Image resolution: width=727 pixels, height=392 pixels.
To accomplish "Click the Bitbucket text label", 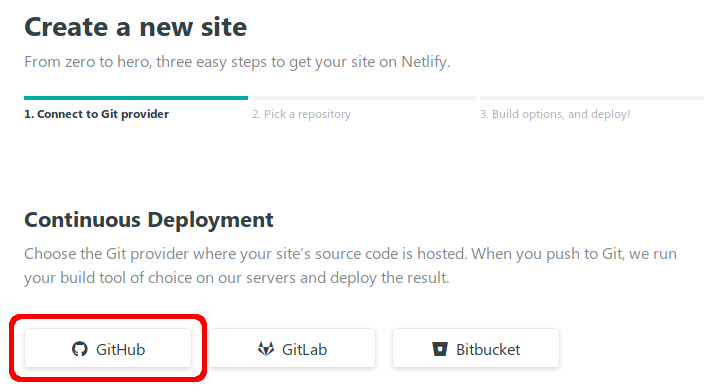I will 488,349.
